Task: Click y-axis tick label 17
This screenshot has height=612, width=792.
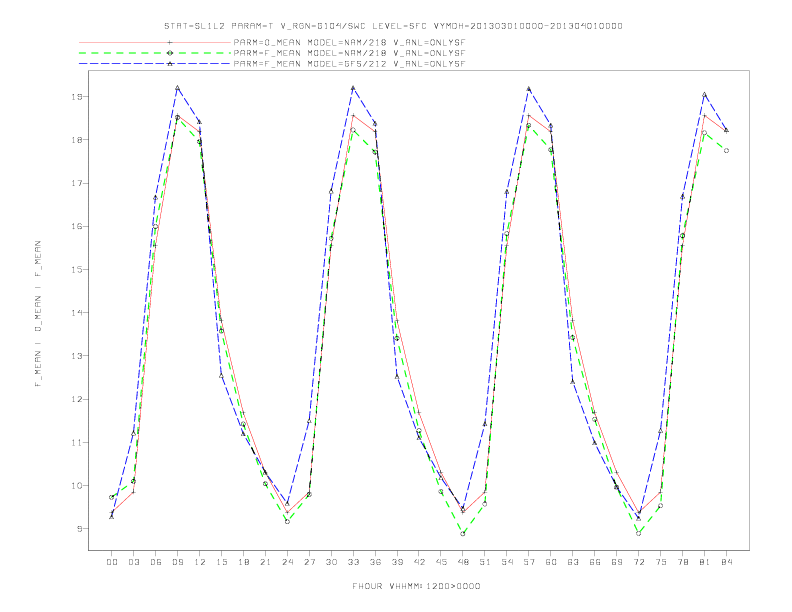Action: 77,183
